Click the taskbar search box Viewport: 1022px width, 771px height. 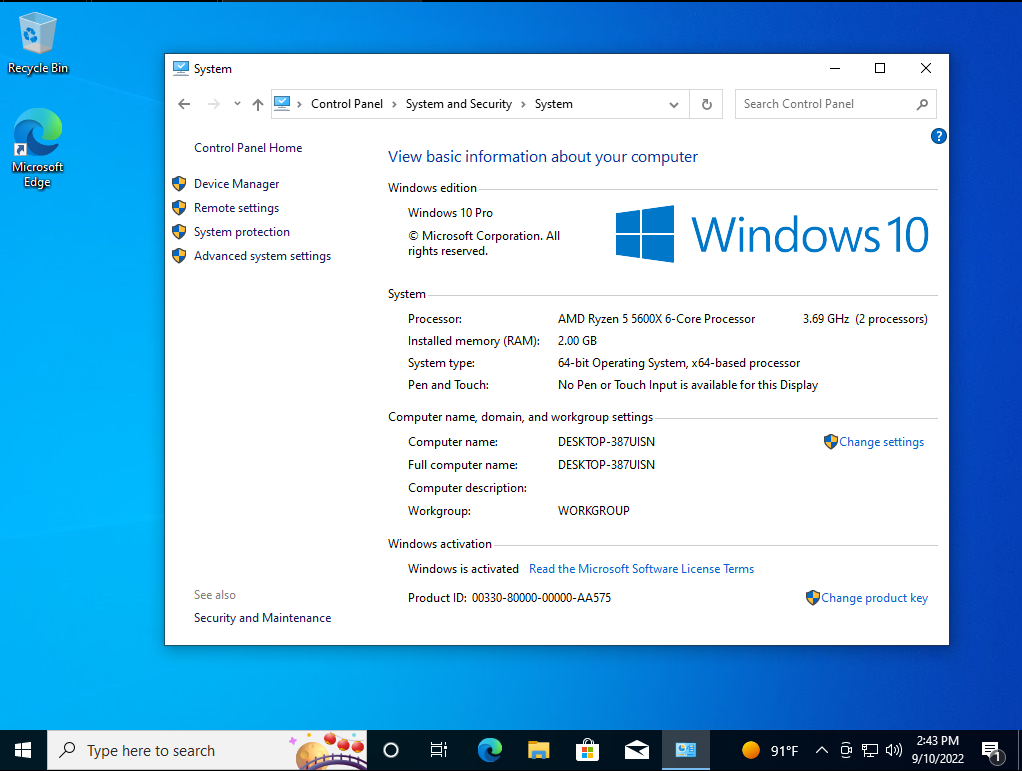click(207, 751)
